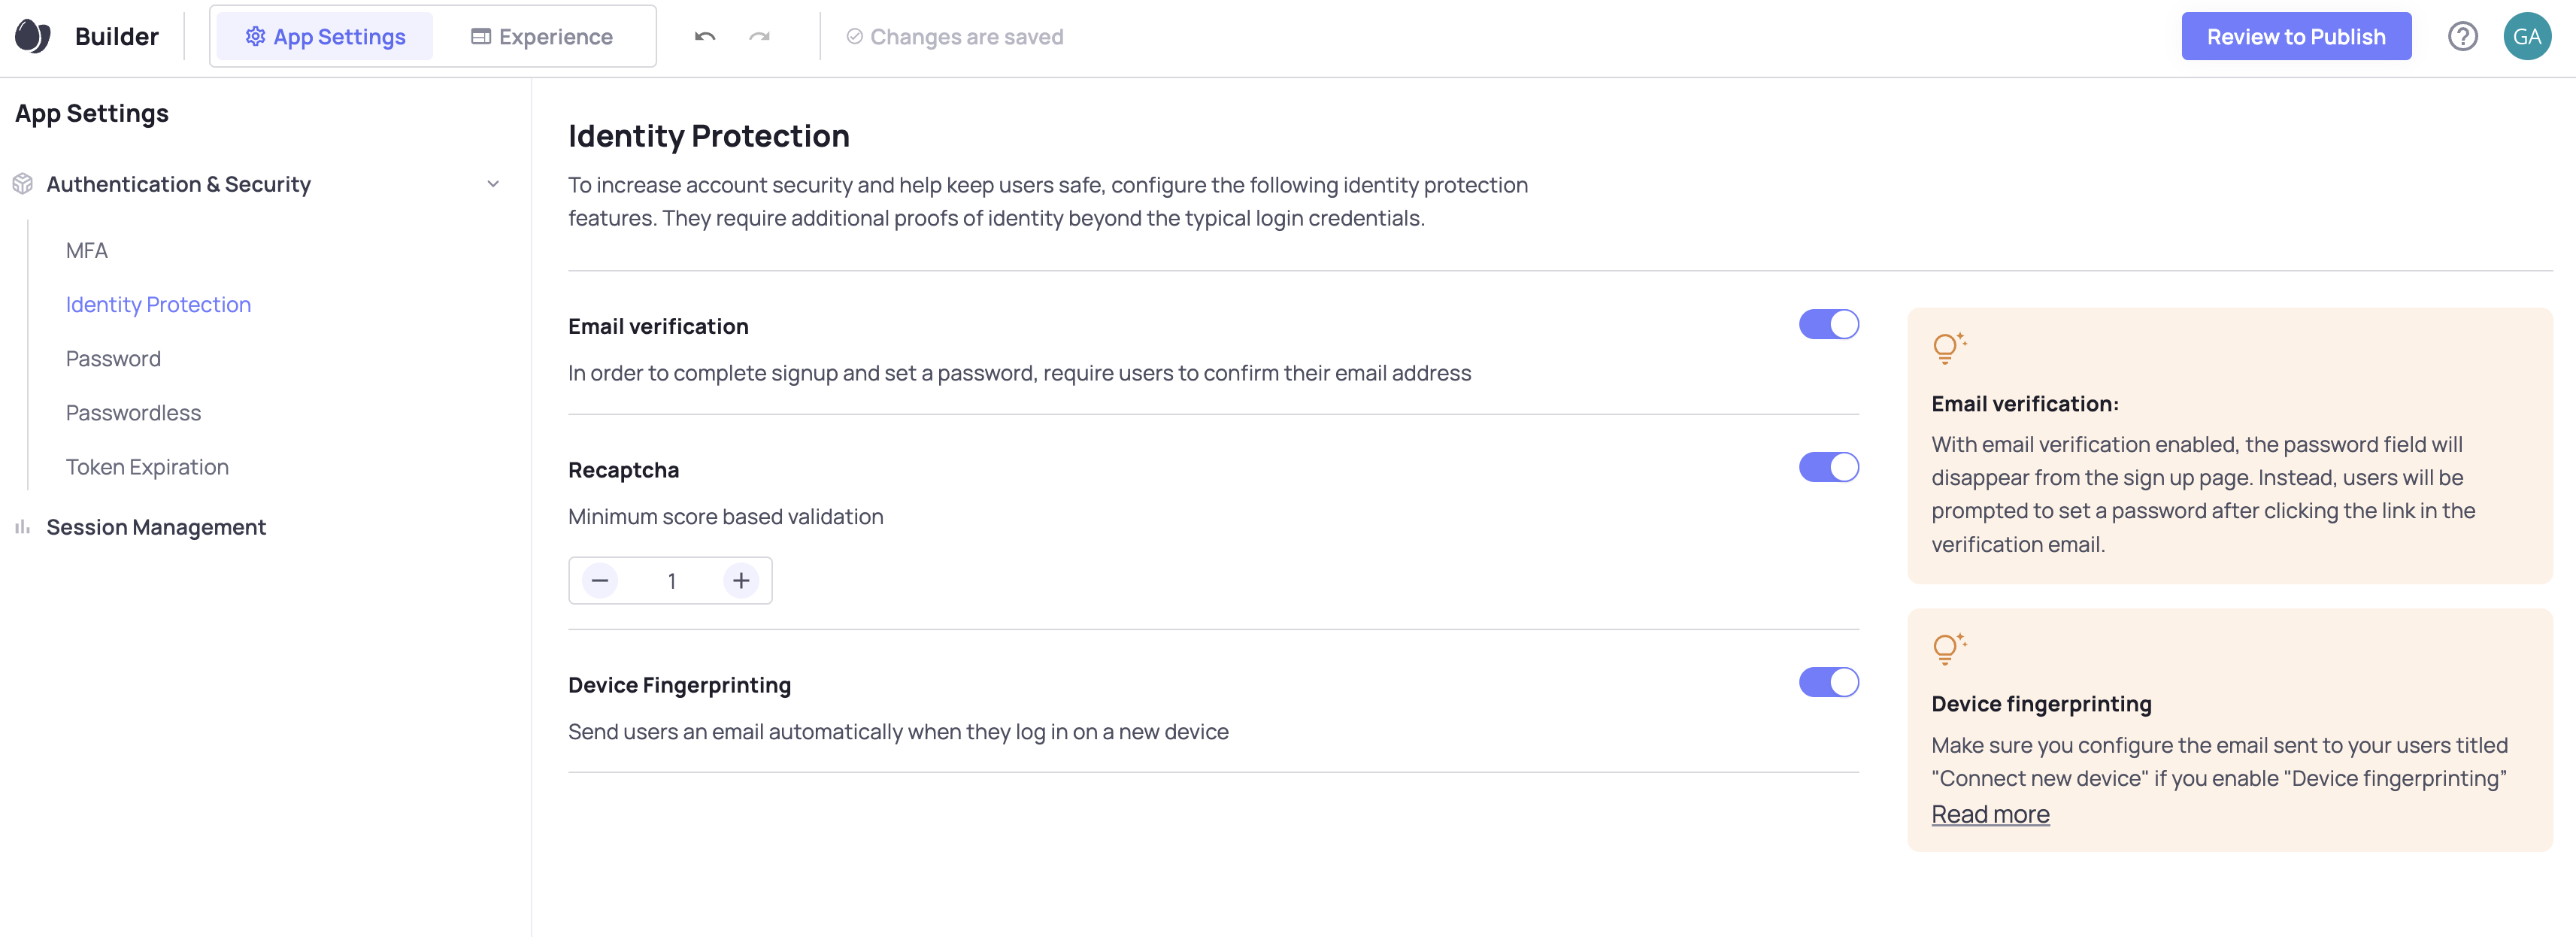Image resolution: width=2576 pixels, height=937 pixels.
Task: Click the undo arrow icon
Action: coord(705,37)
